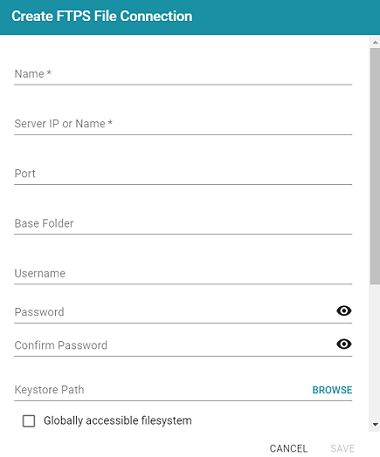380x457 pixels.
Task: Reveal Confirm Password text with eye icon
Action: [x=344, y=344]
